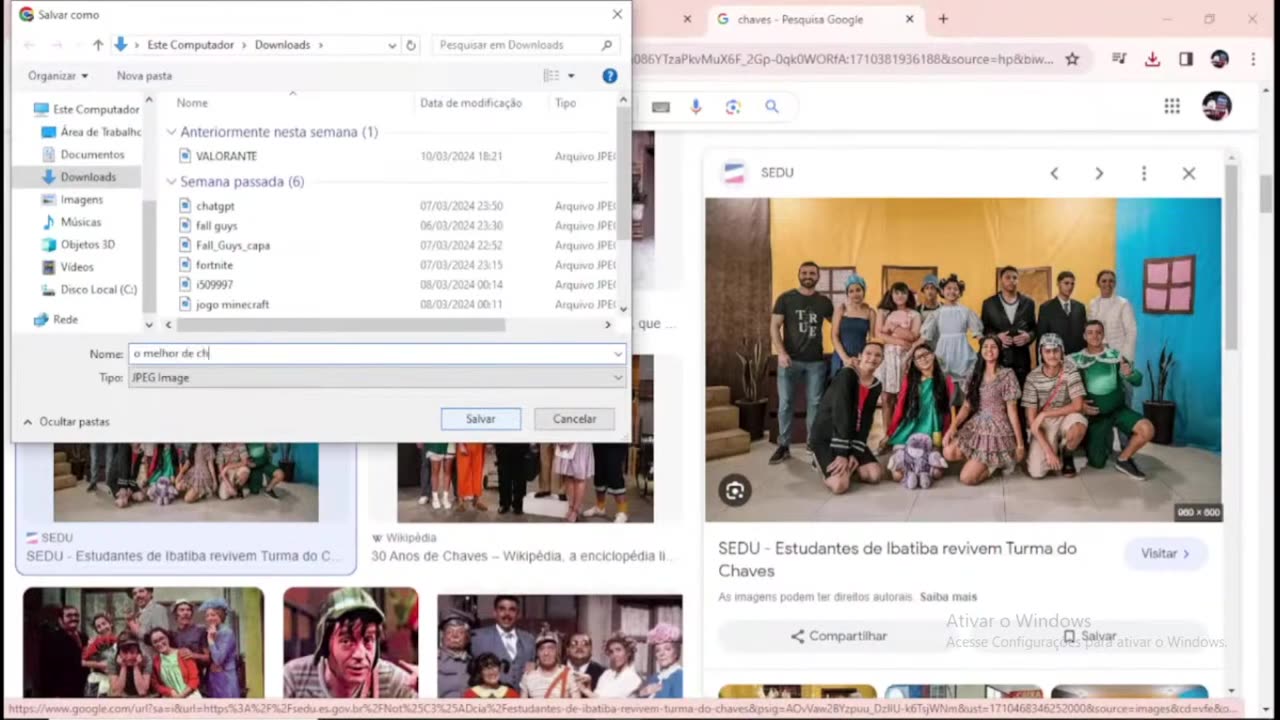Open help in the Salvar como dialog

click(x=610, y=76)
